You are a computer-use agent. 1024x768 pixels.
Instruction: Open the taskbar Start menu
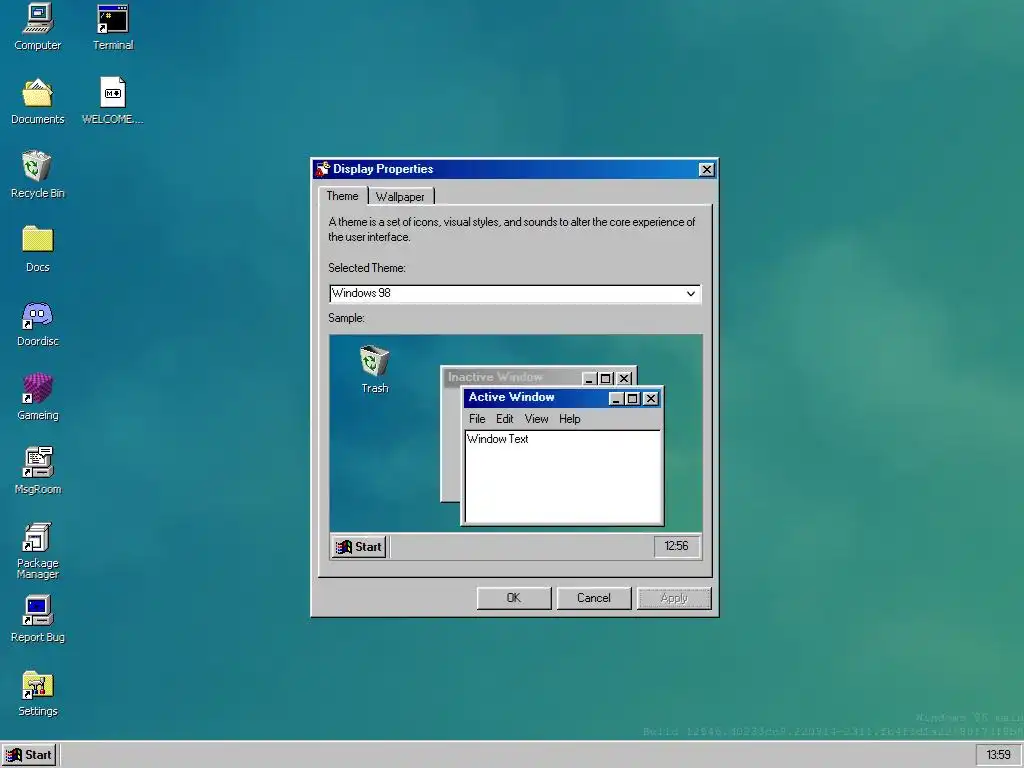pos(29,755)
